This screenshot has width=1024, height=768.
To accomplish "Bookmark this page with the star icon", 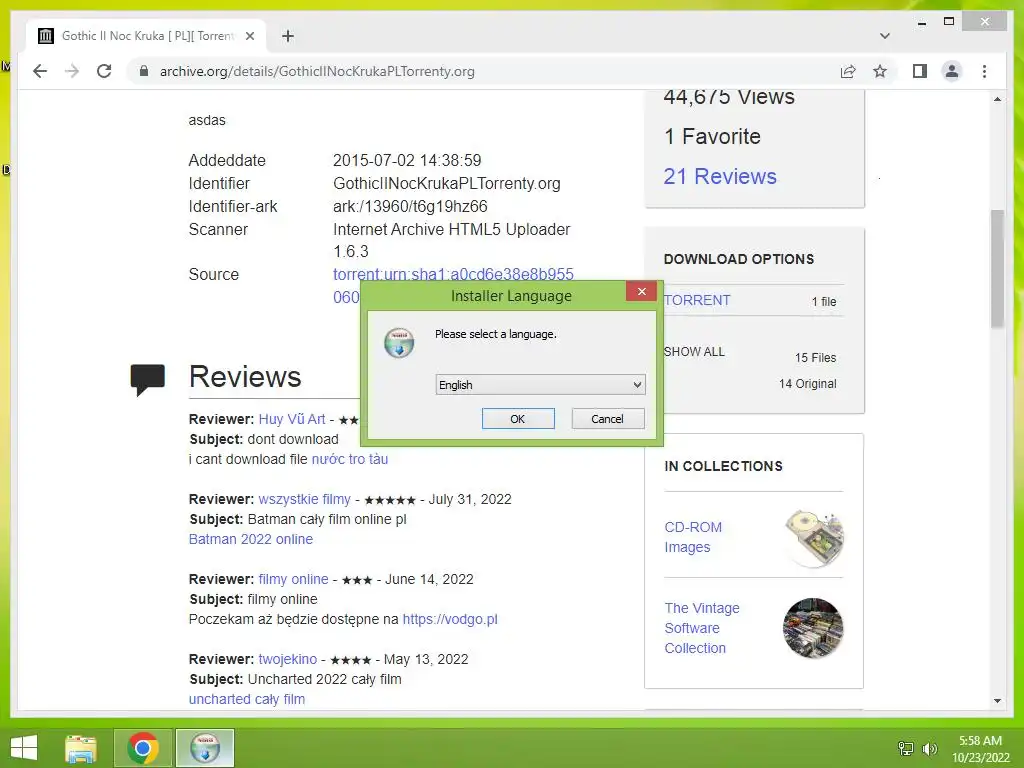I will point(880,71).
